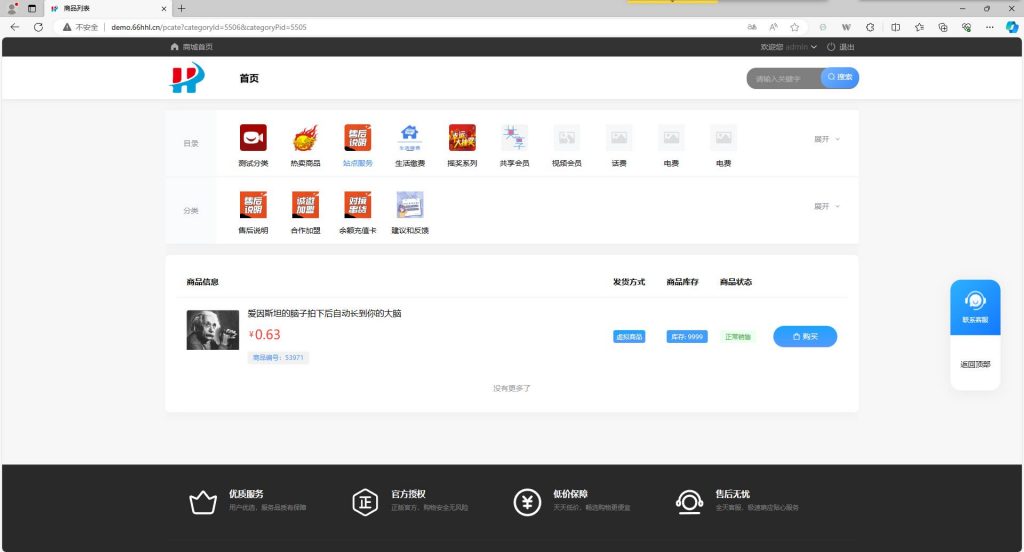The width and height of the screenshot is (1024, 552).
Task: Click the 售后无忧 headset icon in footer
Action: click(x=689, y=502)
